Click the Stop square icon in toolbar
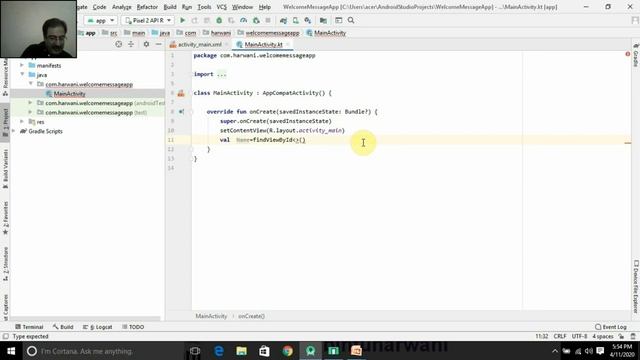This screenshot has width=640, height=360. (268, 20)
